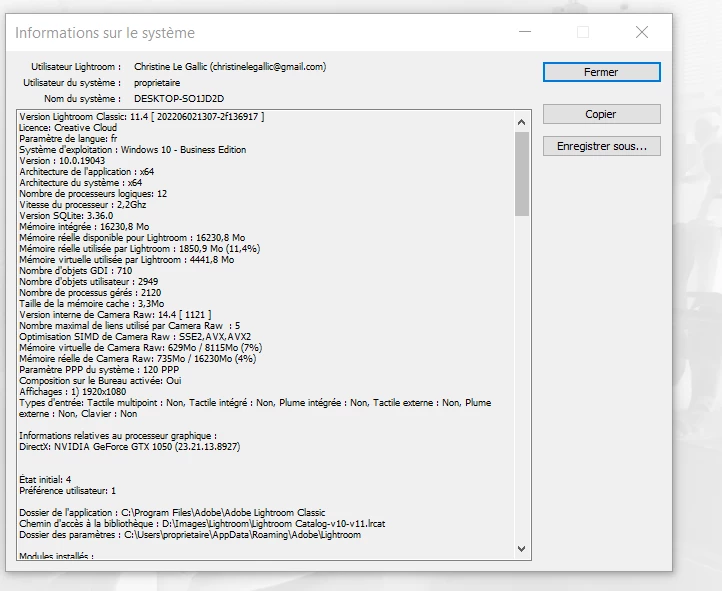
Task: Click the 'Version : 10.0.19043' line
Action: (62, 161)
